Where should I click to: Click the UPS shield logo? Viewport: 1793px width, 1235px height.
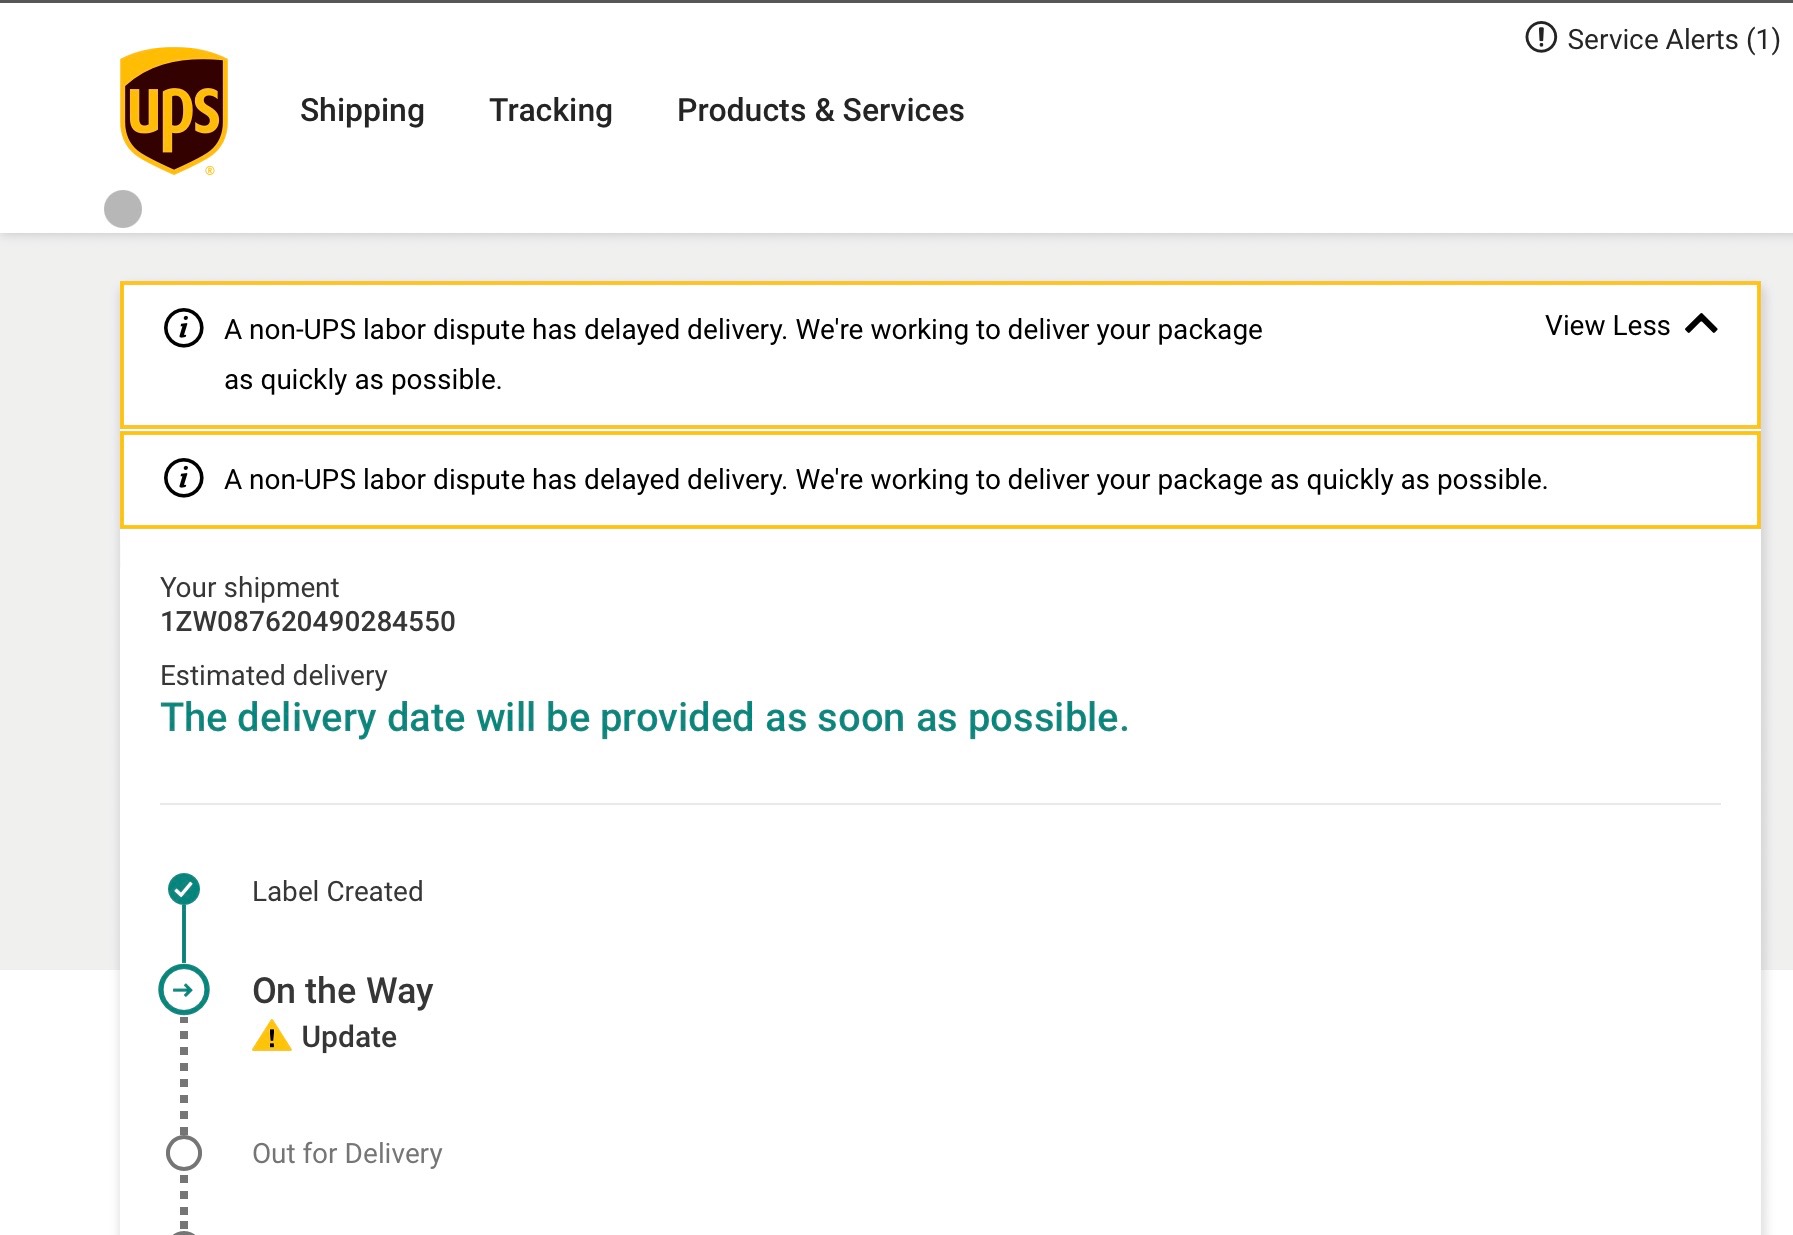pos(174,110)
